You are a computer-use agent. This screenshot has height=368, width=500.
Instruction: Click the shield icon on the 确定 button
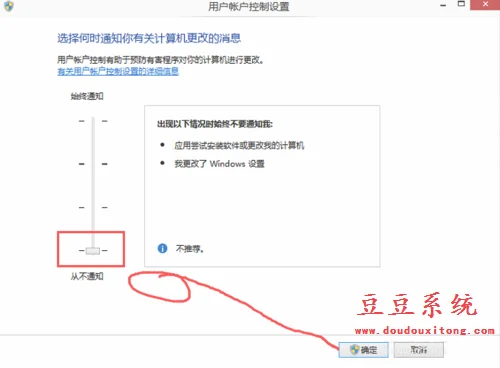click(354, 350)
